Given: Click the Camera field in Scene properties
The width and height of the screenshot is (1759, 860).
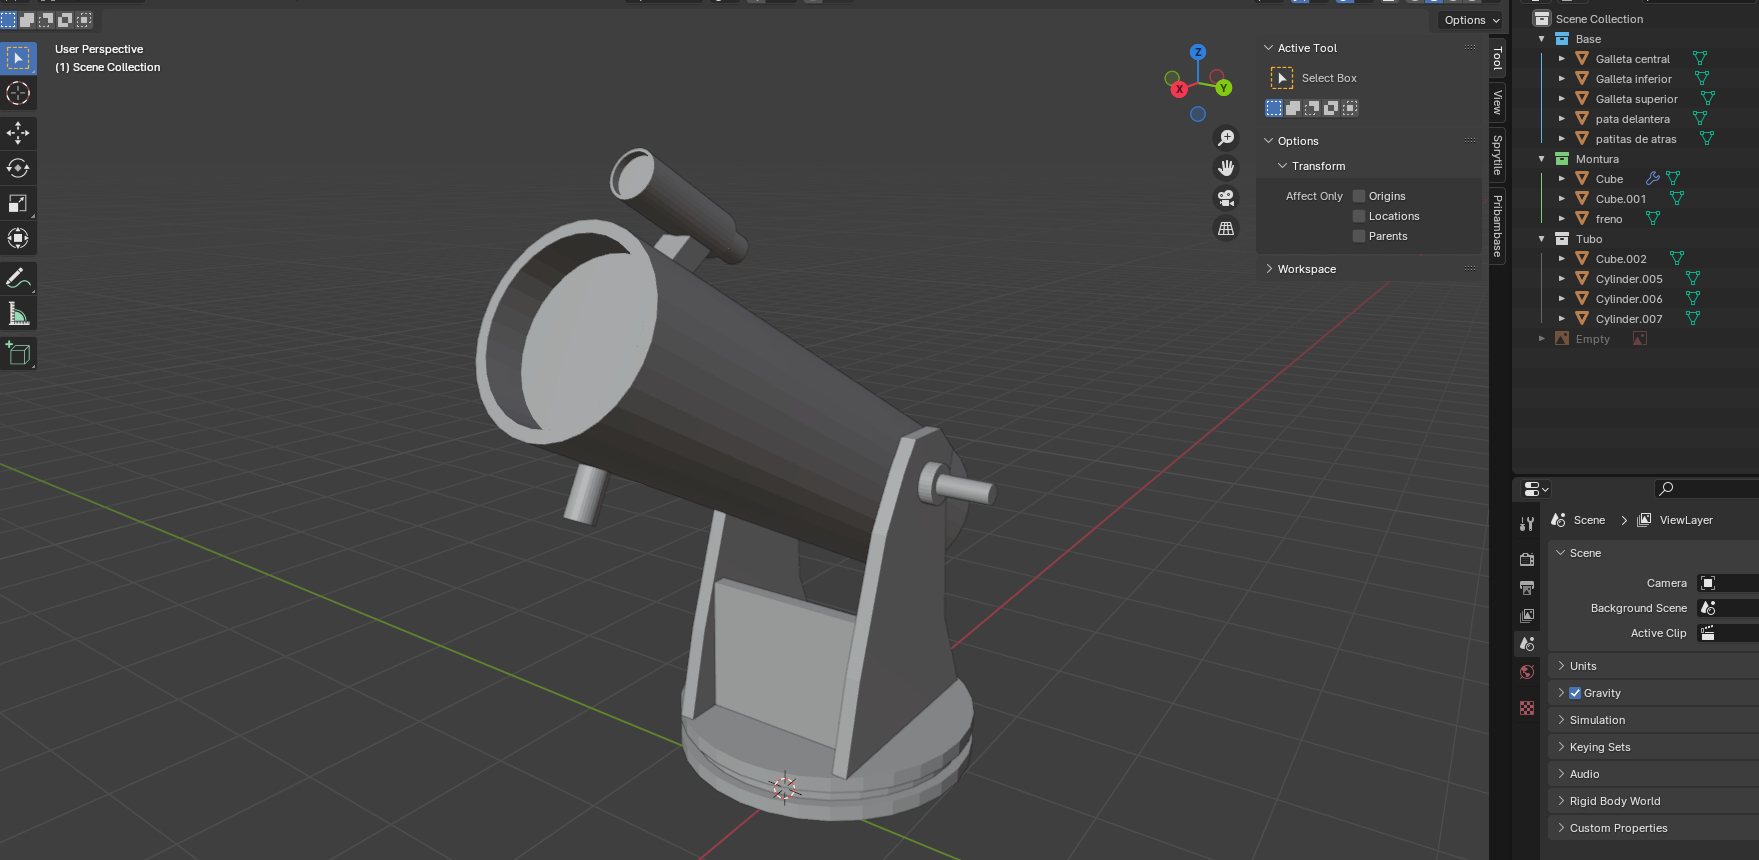Looking at the screenshot, I should click(x=1728, y=583).
